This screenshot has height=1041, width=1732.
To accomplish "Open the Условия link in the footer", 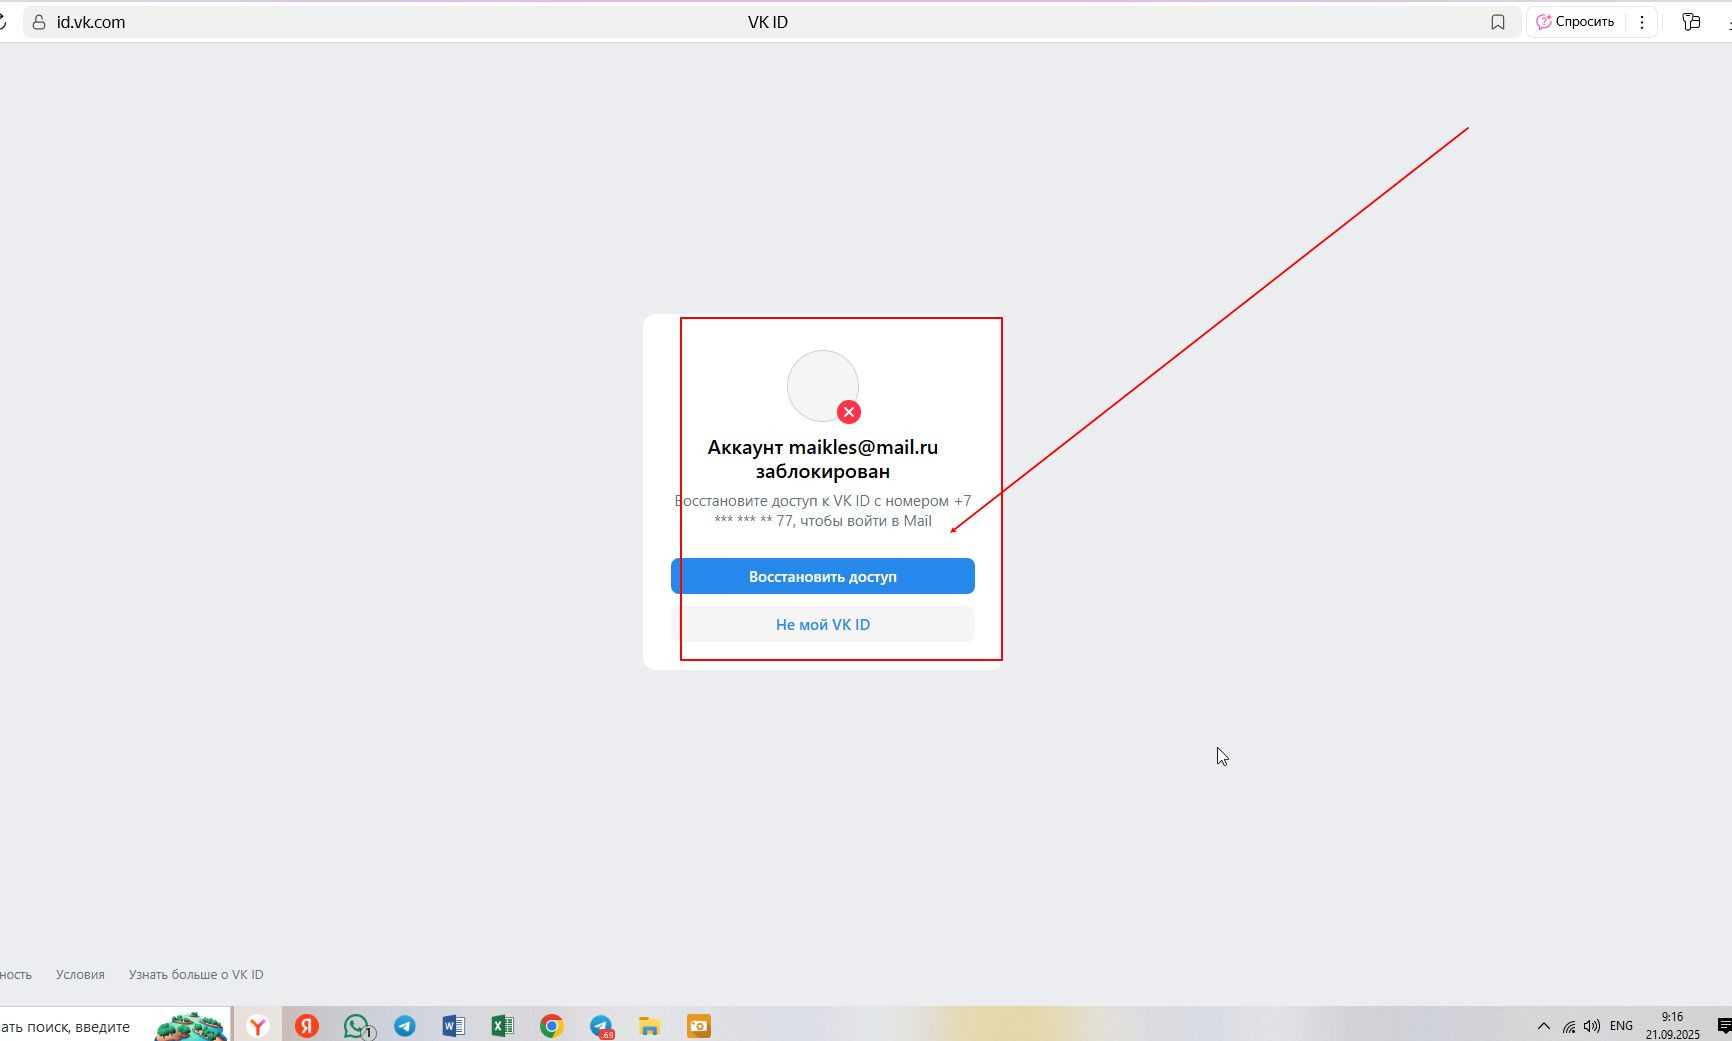I will point(80,974).
